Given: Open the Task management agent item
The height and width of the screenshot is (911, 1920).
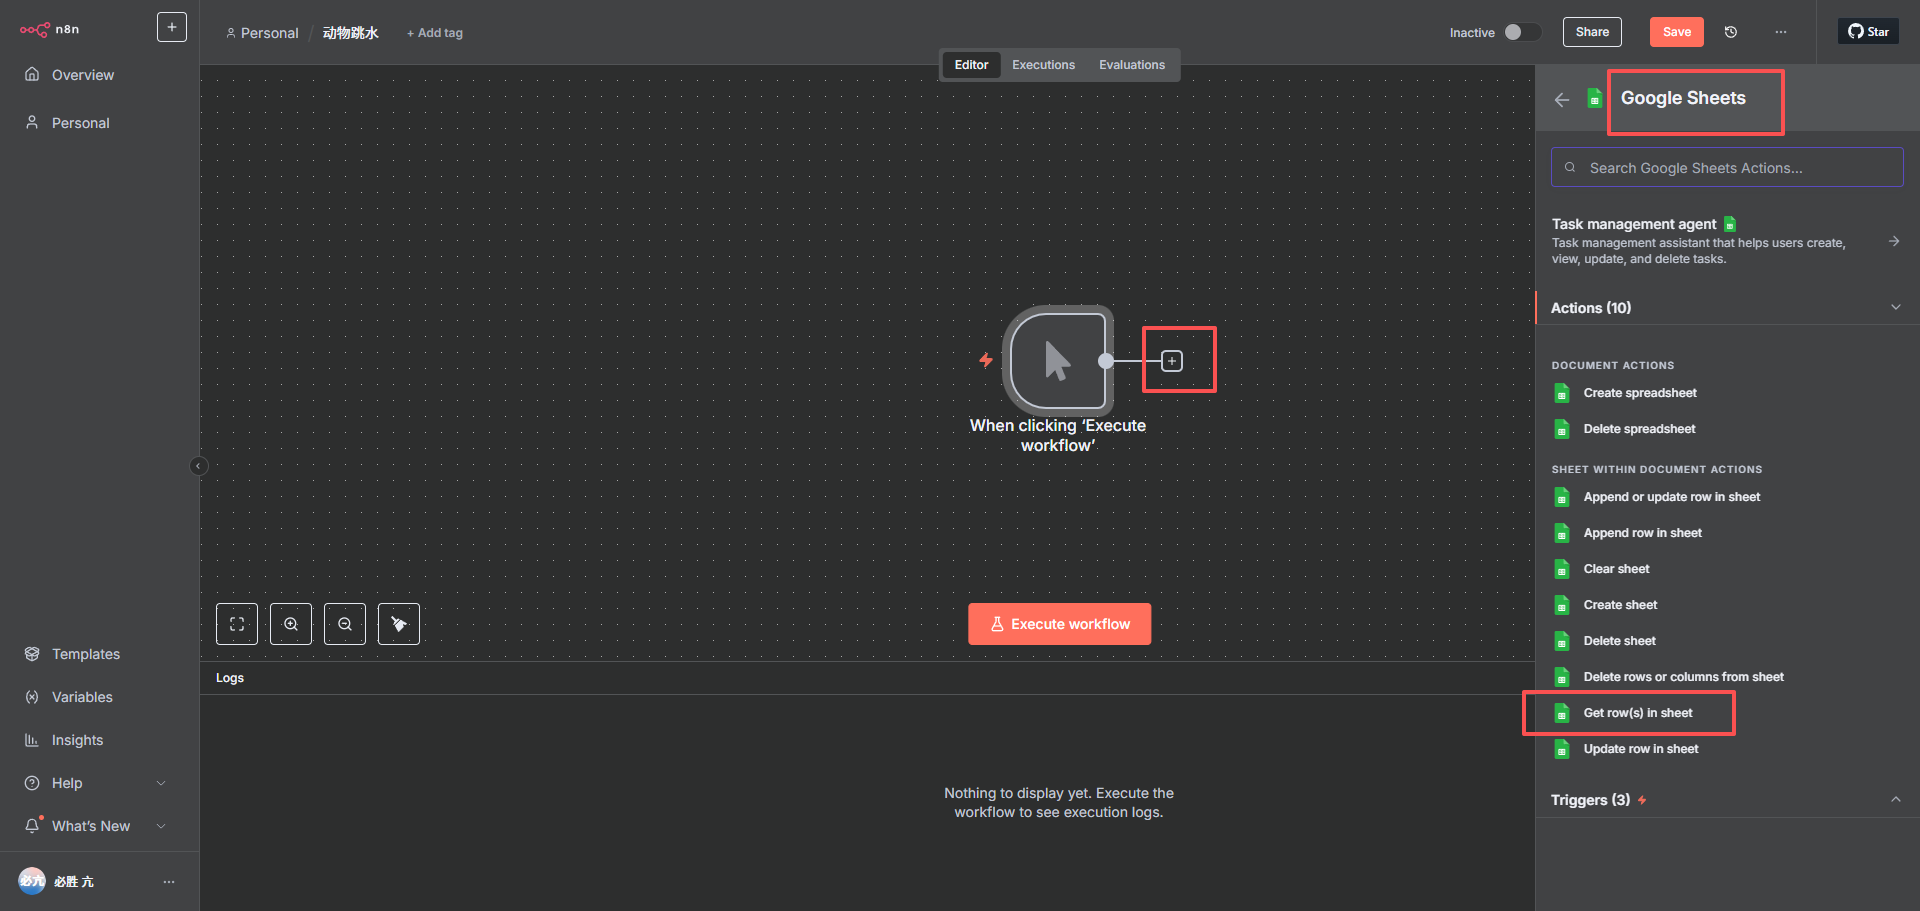Looking at the screenshot, I should coord(1727,241).
